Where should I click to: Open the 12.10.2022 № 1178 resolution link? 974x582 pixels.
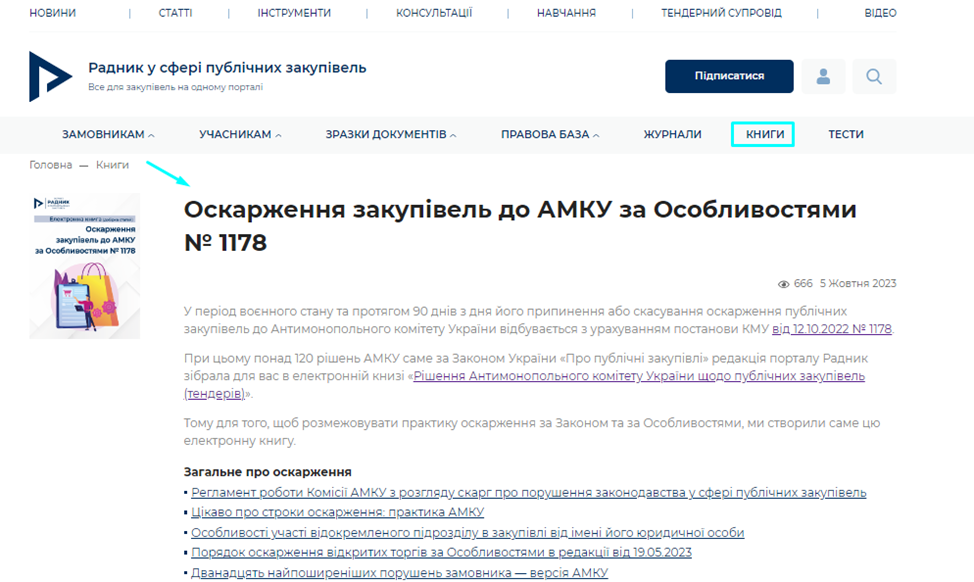coord(831,329)
